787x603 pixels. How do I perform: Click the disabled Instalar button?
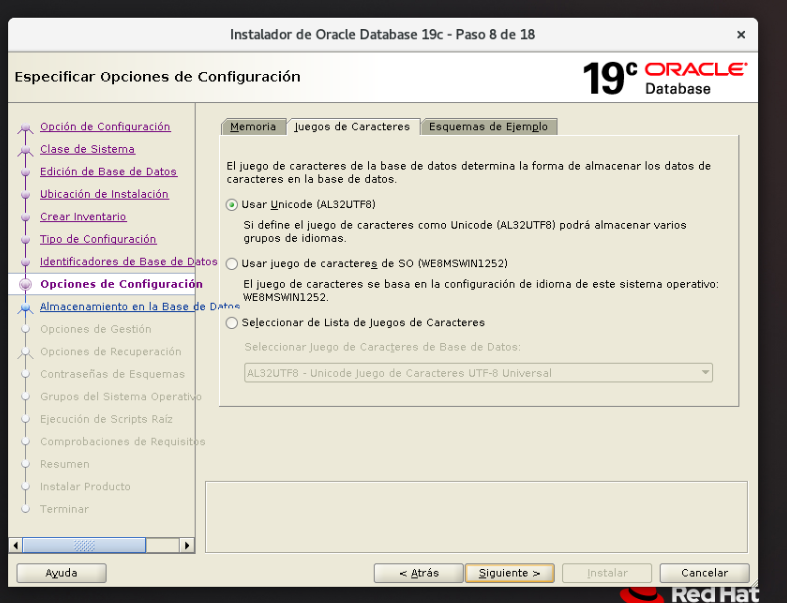pyautogui.click(x=607, y=573)
